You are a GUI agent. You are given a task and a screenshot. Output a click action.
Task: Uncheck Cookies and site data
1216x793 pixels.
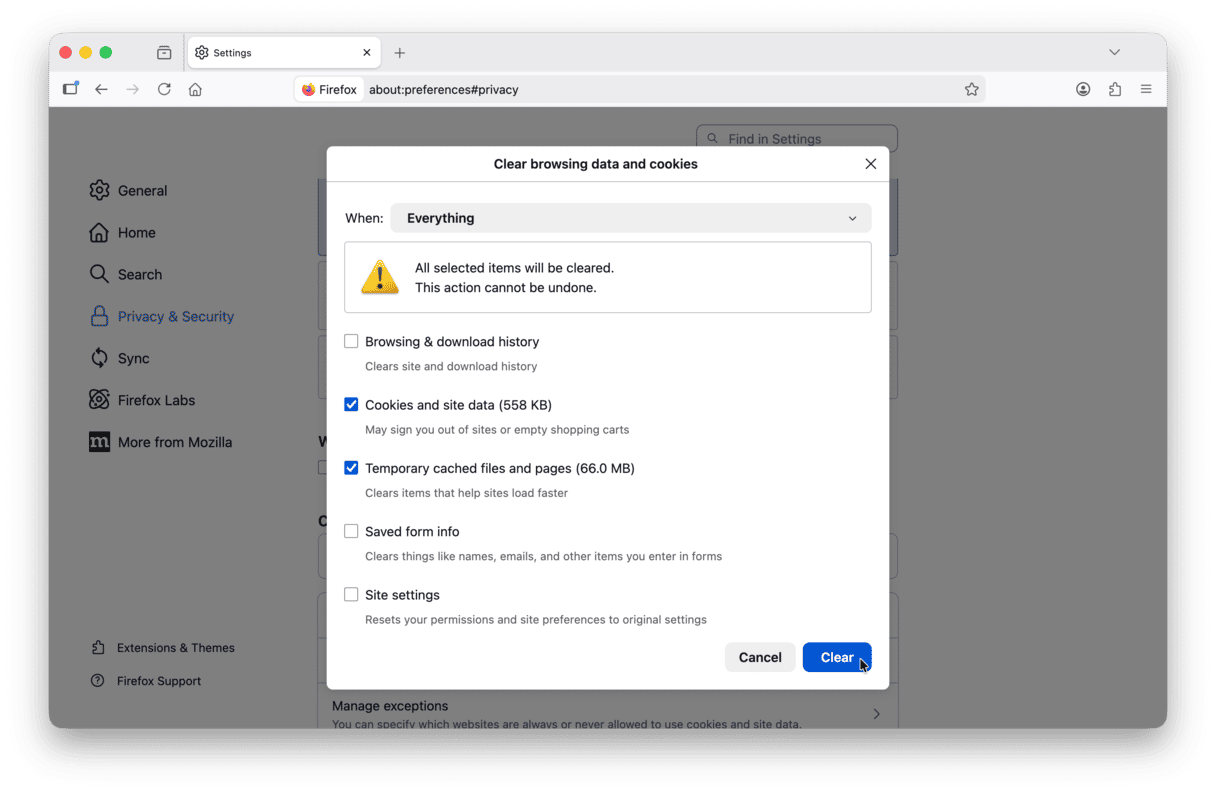click(x=351, y=404)
